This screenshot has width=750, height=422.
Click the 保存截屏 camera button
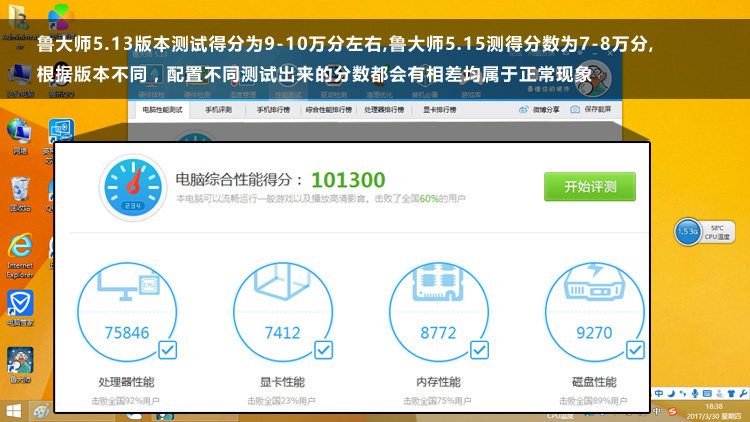(591, 110)
